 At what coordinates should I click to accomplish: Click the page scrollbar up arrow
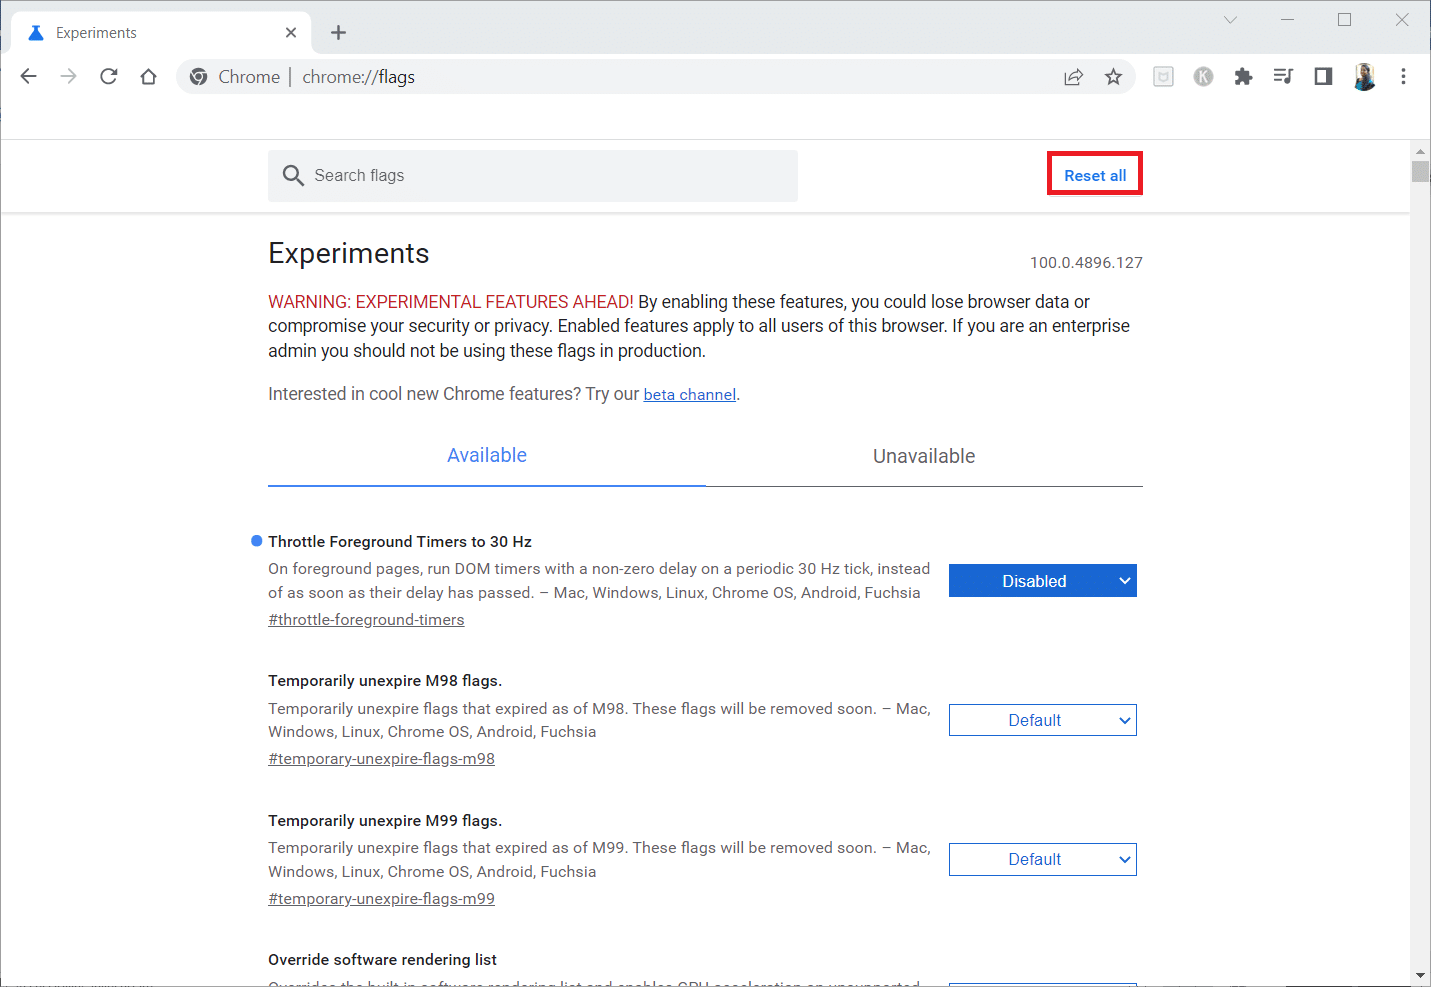click(1421, 151)
